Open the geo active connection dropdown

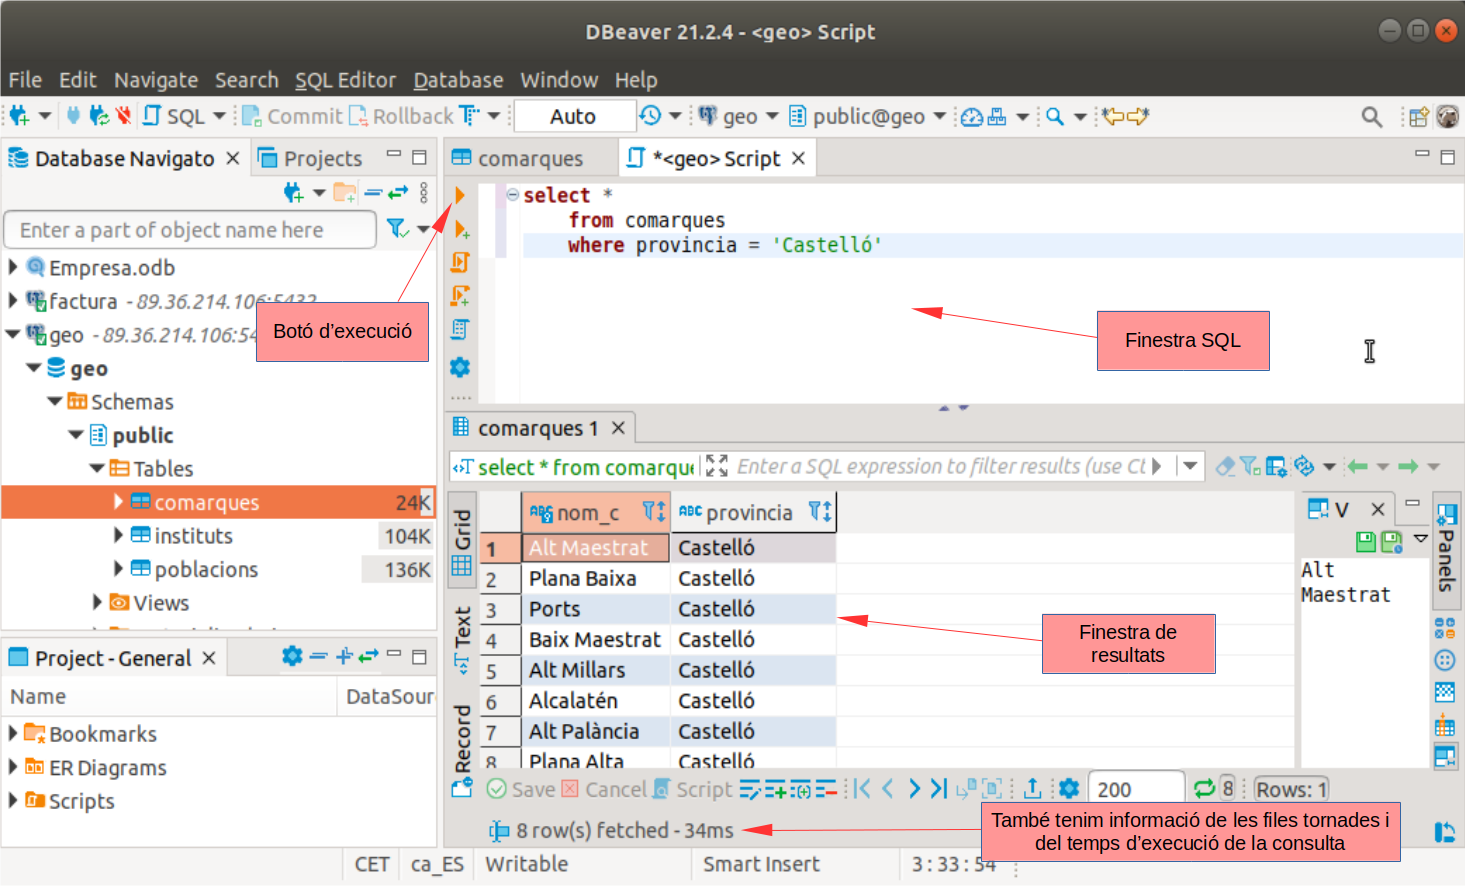(739, 117)
